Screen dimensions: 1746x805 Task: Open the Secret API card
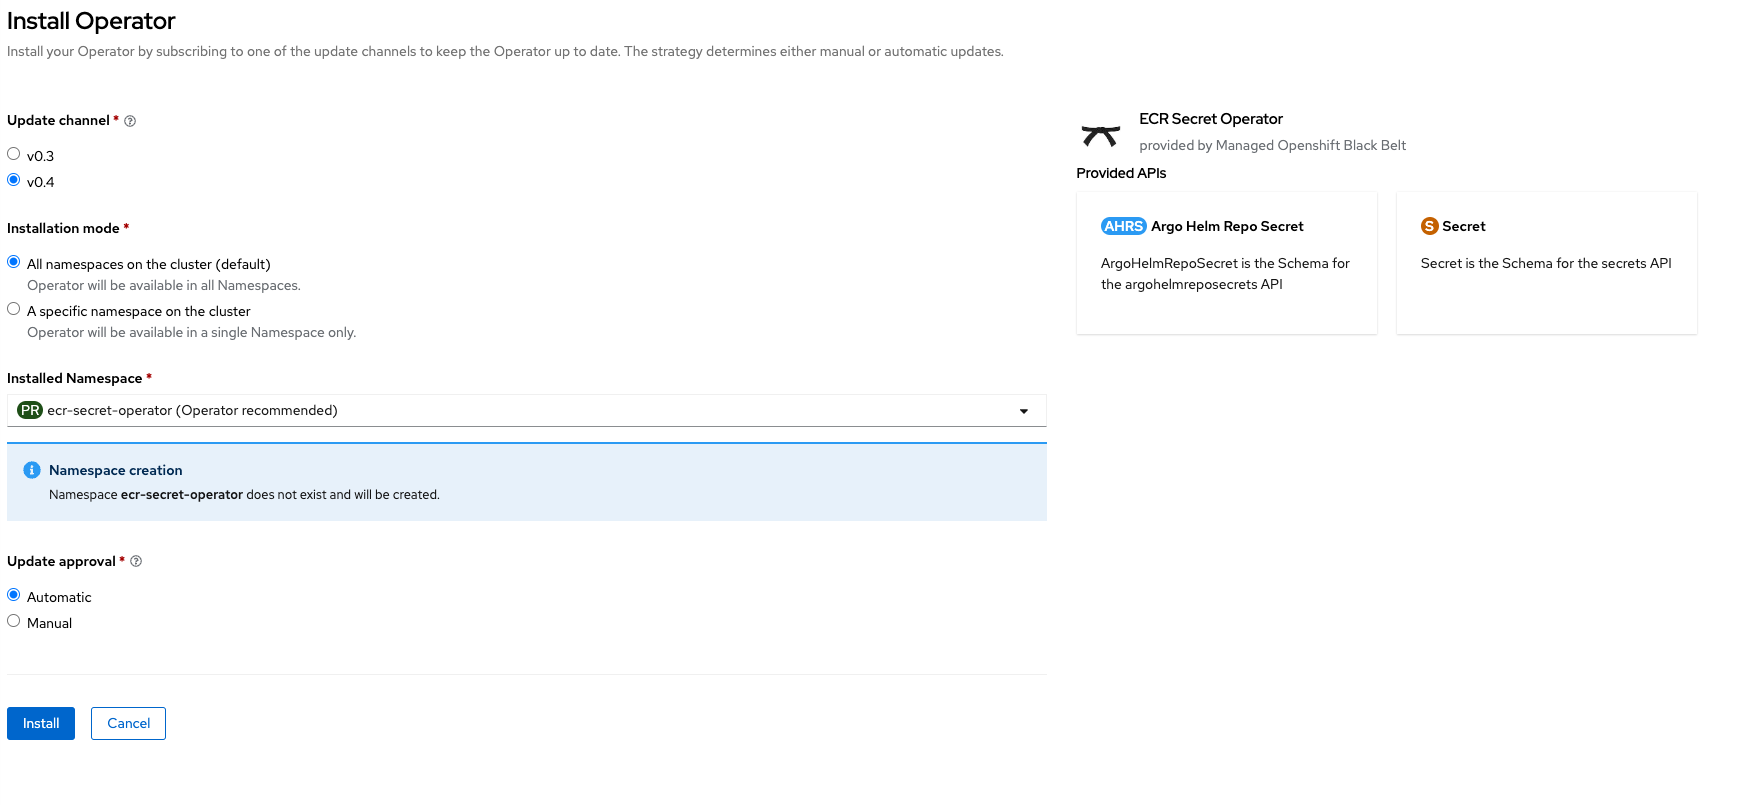[1546, 263]
